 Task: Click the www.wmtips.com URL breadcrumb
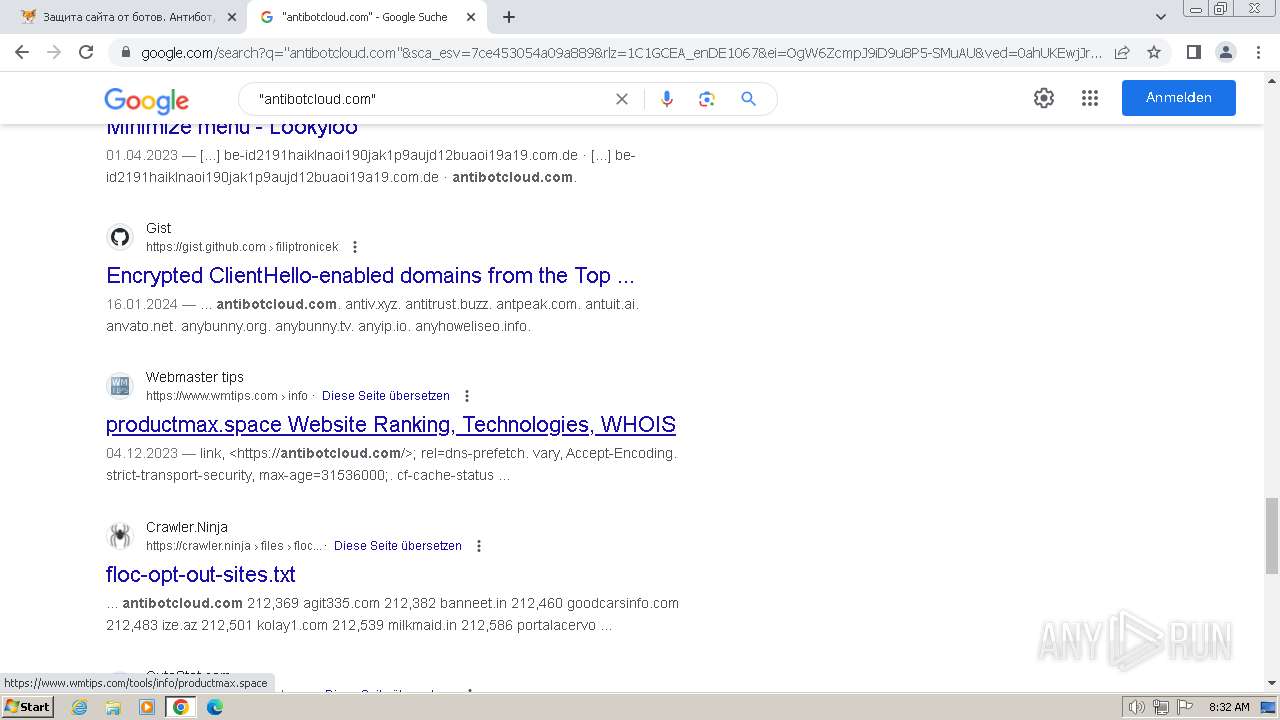pos(227,396)
